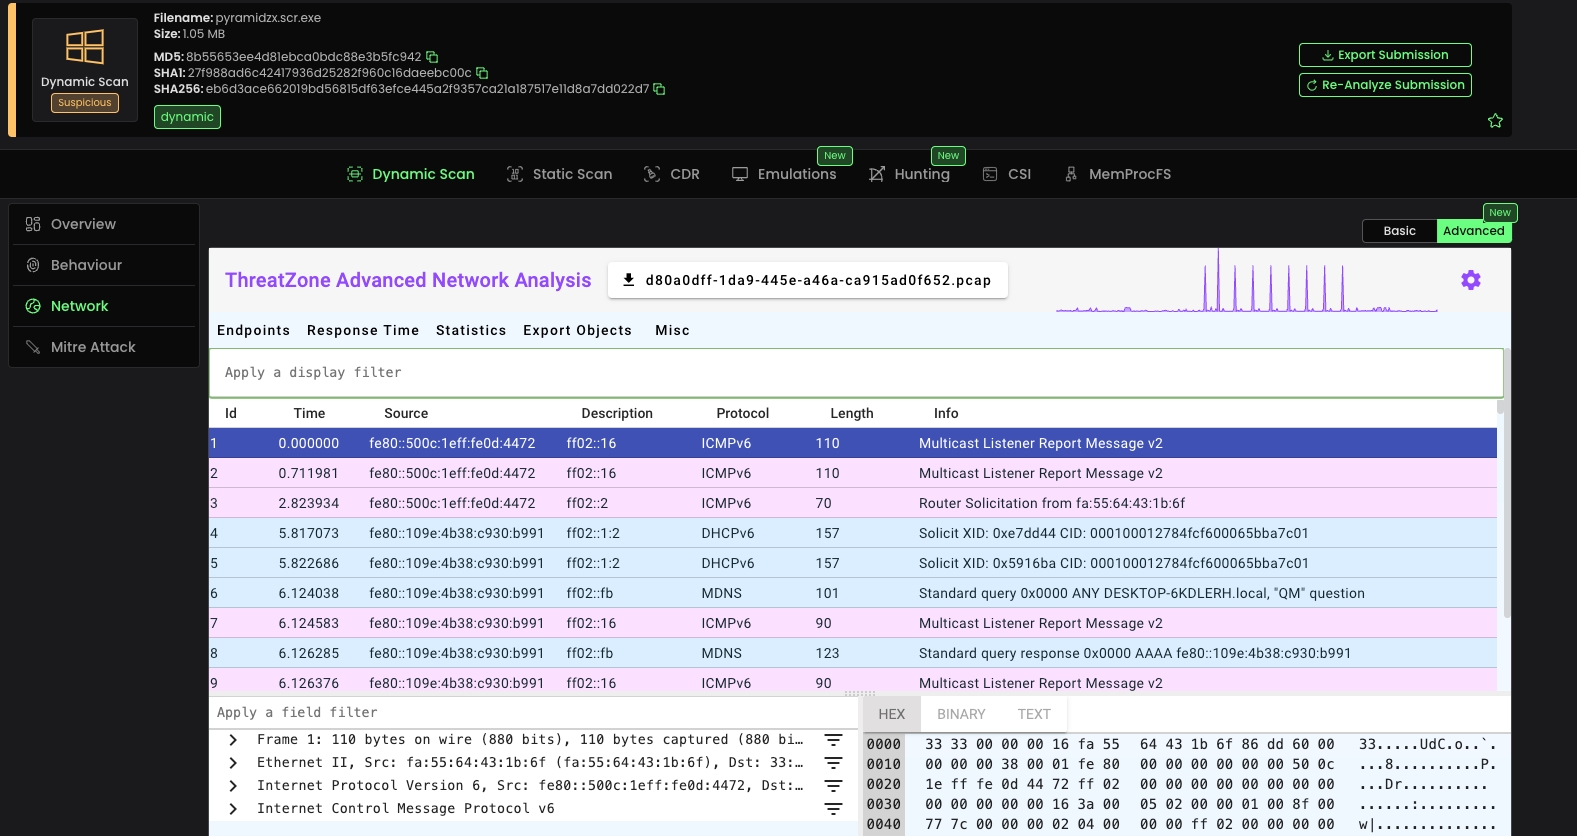Switch to Basic view mode
Screen dimensions: 1577x836
coord(1399,231)
